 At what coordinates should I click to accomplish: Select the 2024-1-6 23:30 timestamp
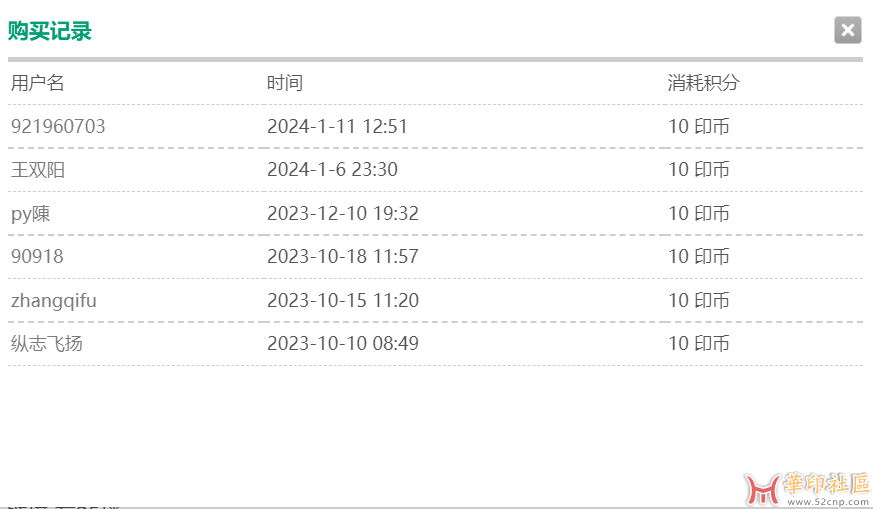point(332,170)
